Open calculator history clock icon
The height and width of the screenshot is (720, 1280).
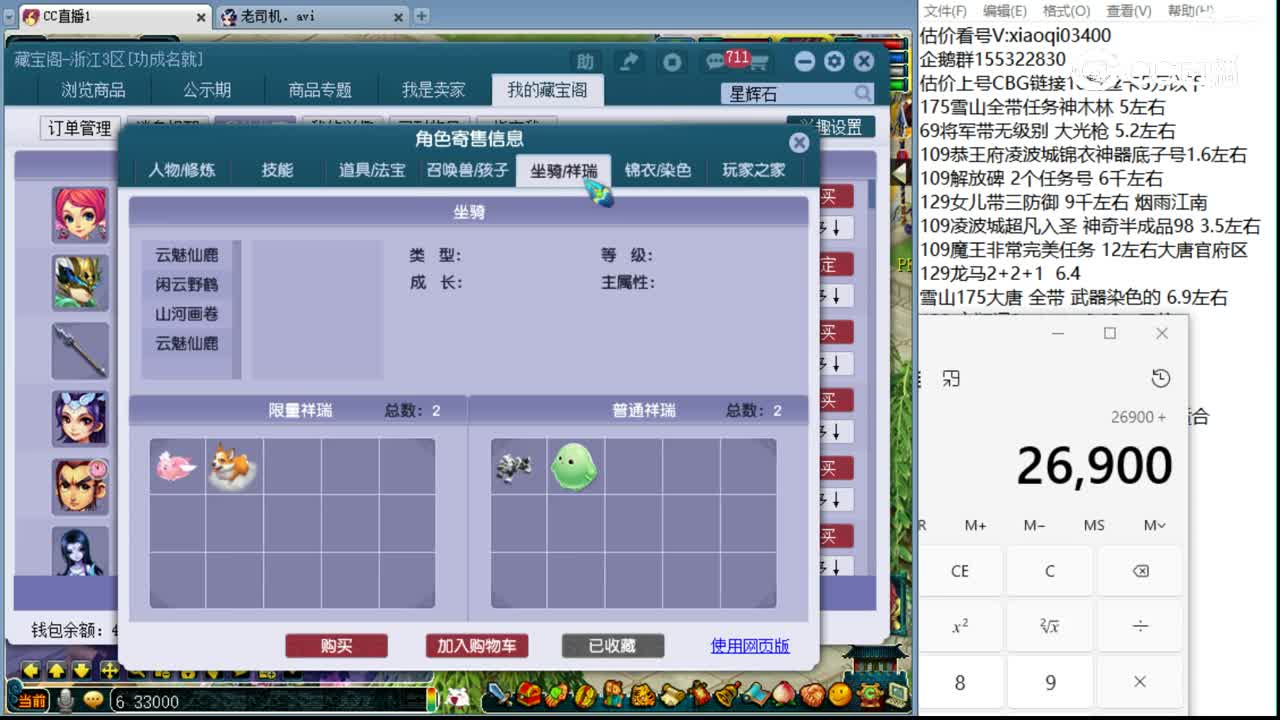[1160, 378]
